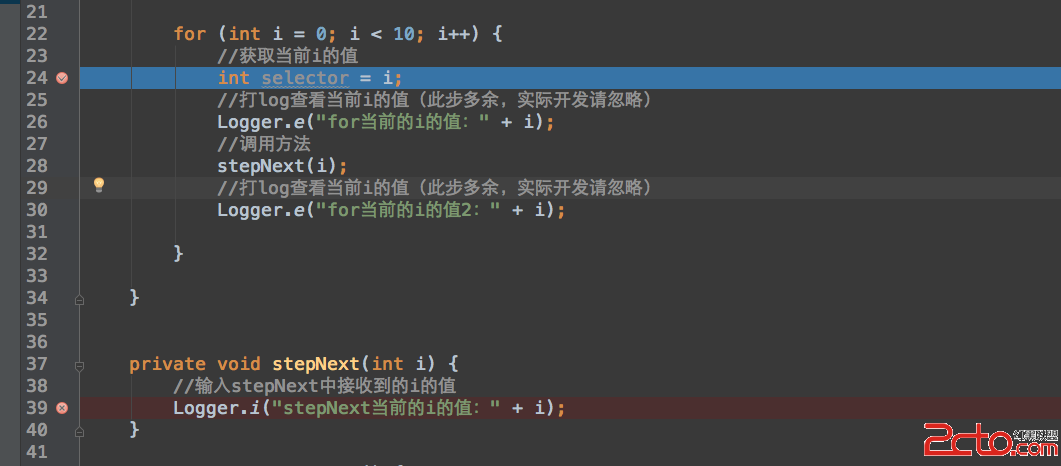Screen dimensions: 1061x466
Task: Collapse stepNext method at line 37
Action: tap(80, 364)
